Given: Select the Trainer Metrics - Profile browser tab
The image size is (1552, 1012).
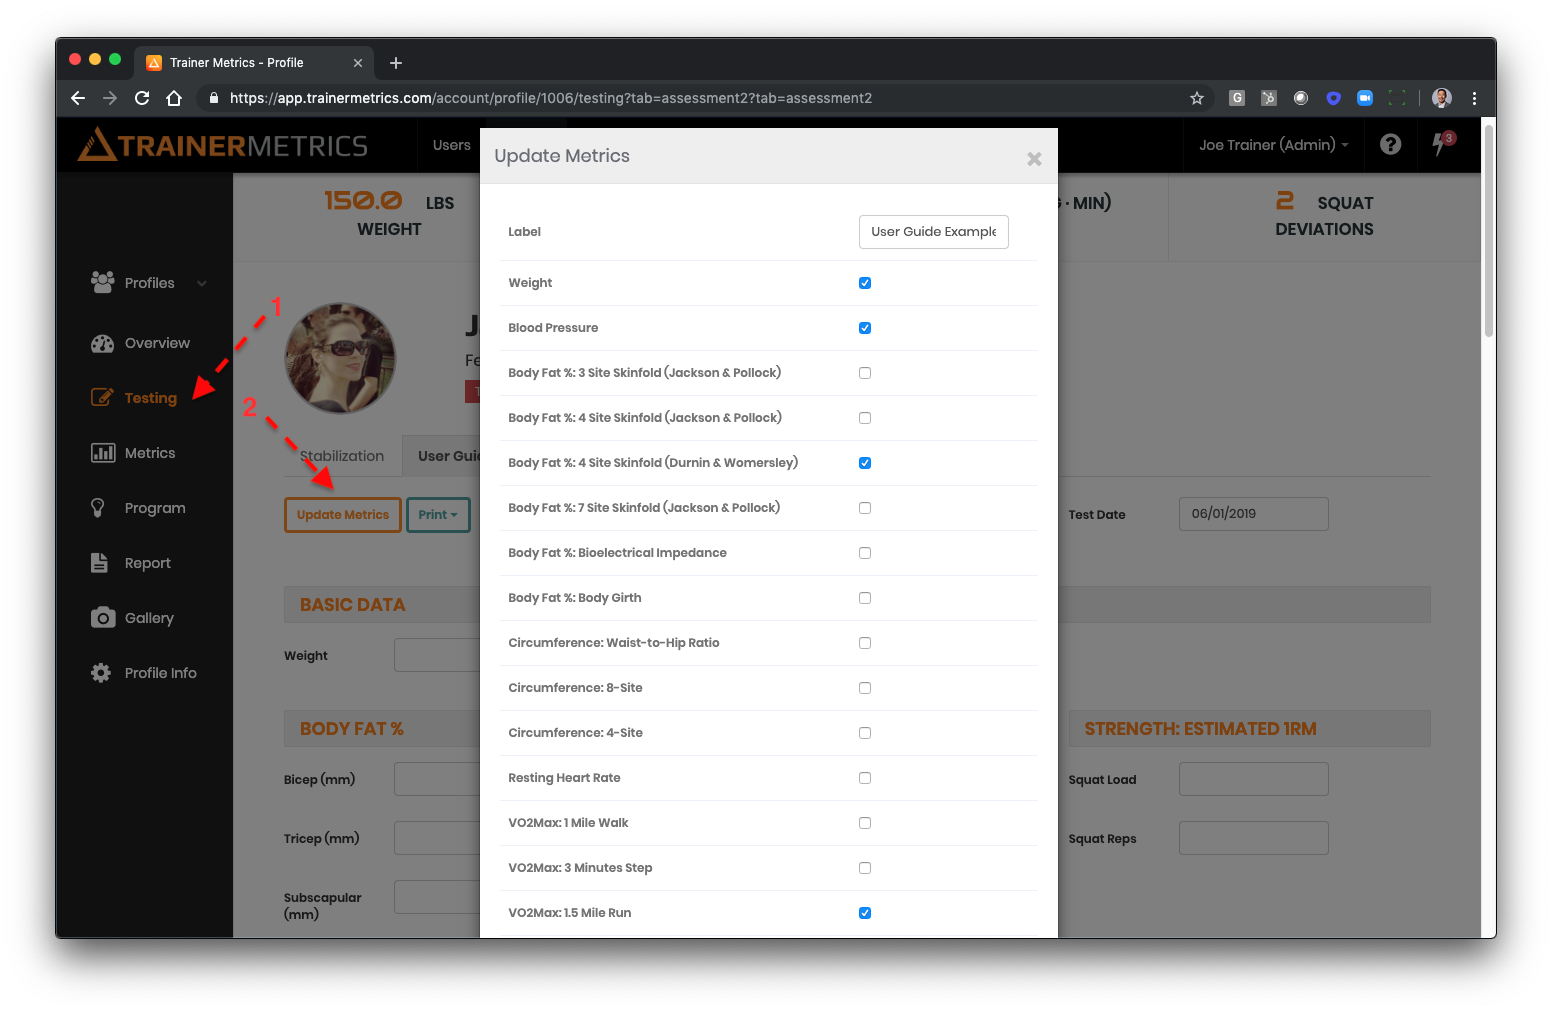Looking at the screenshot, I should coord(255,63).
